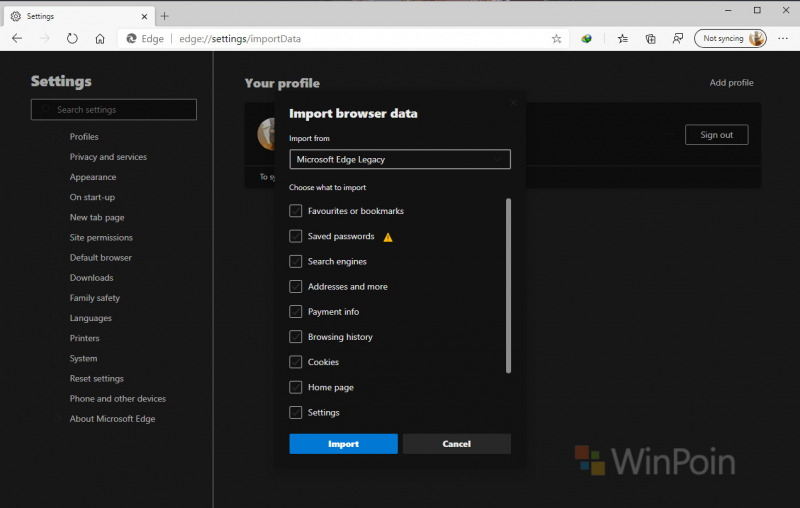Toggle the Settings import checkbox

295,412
